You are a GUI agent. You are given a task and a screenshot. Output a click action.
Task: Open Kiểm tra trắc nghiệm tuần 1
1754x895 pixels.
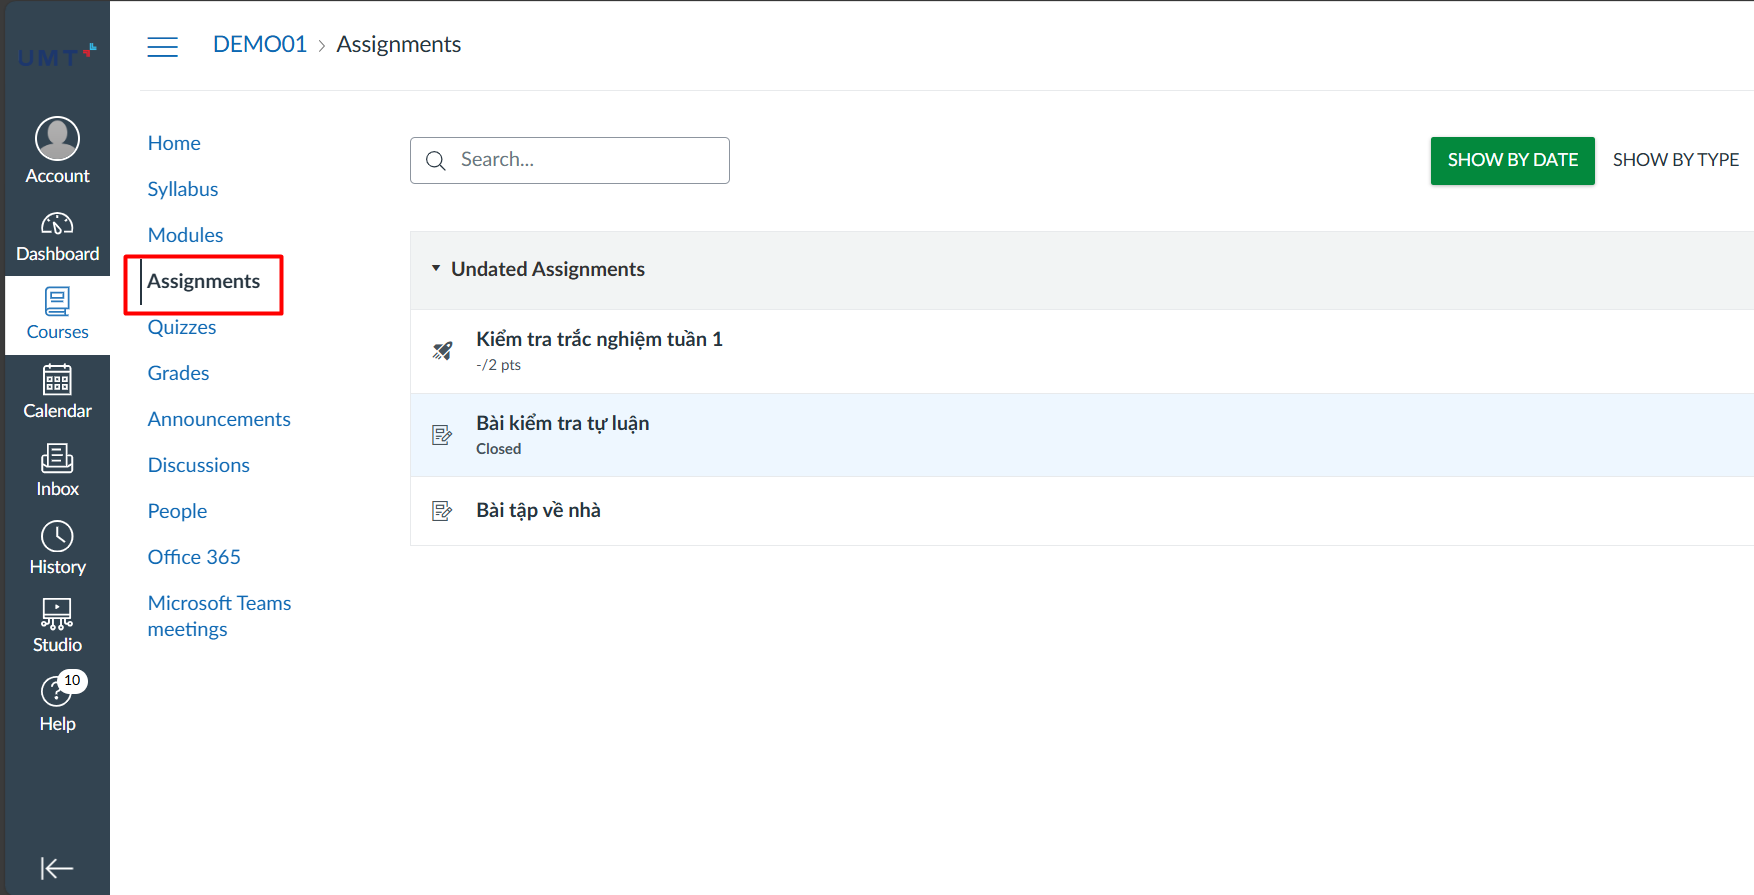tap(599, 339)
